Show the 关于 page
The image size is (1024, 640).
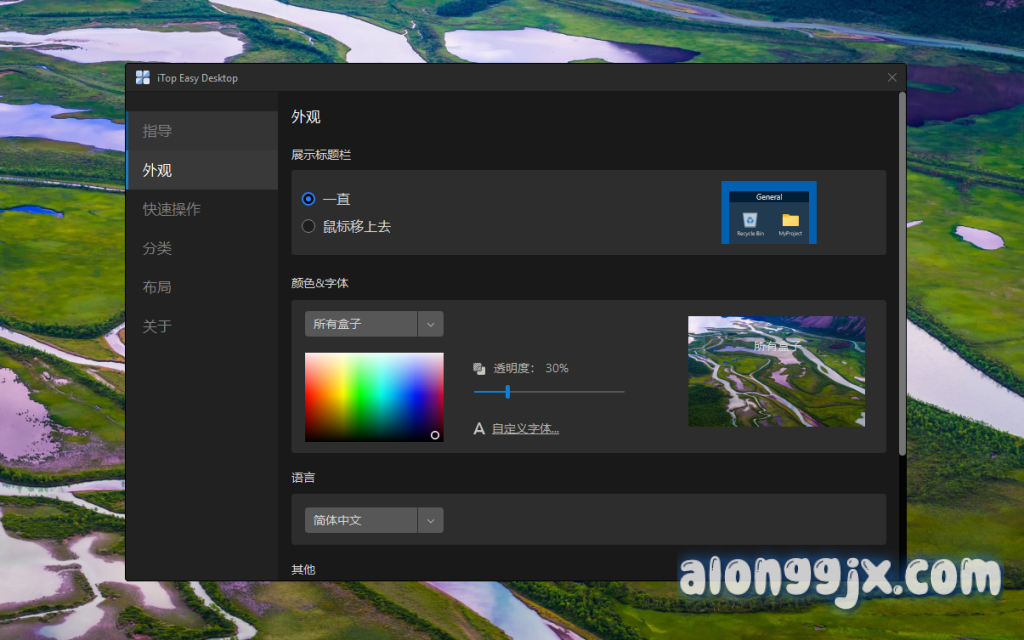coord(157,326)
